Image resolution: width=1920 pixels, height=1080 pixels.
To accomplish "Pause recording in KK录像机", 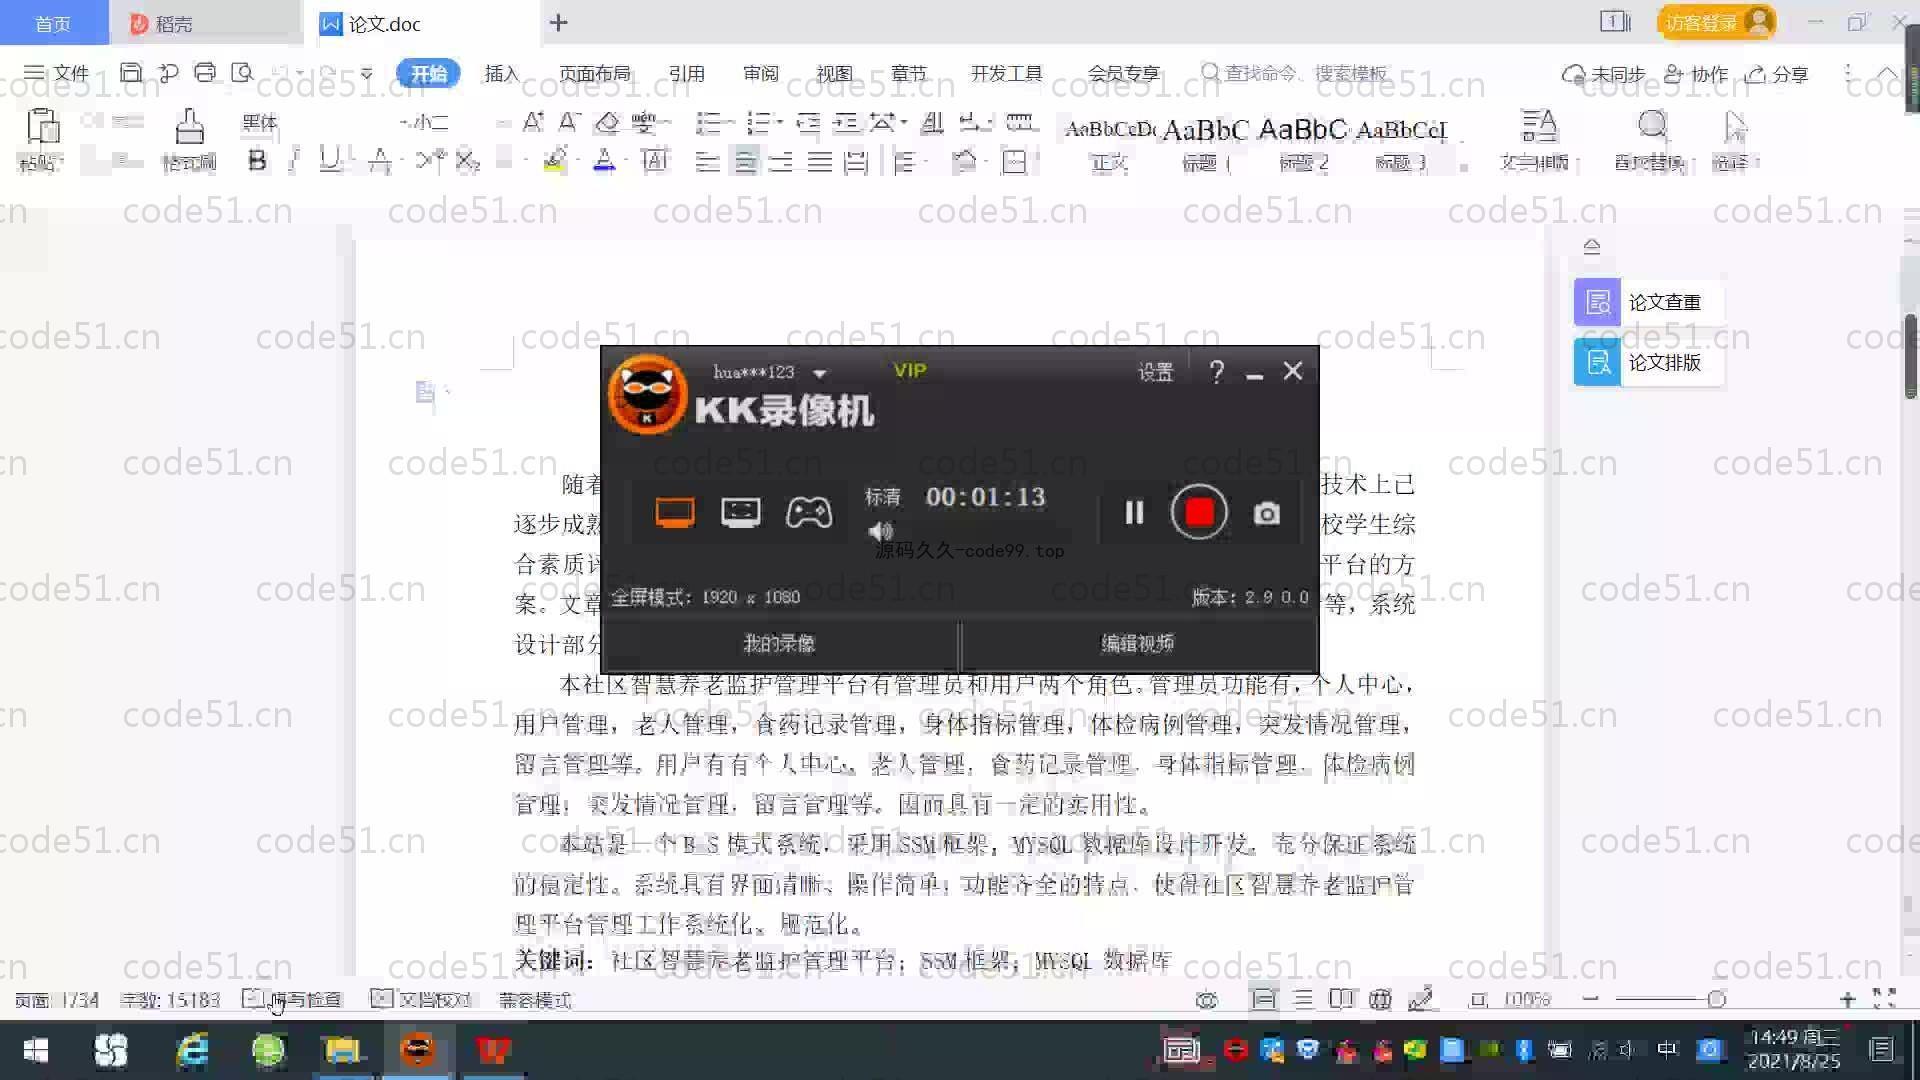I will 1134,512.
